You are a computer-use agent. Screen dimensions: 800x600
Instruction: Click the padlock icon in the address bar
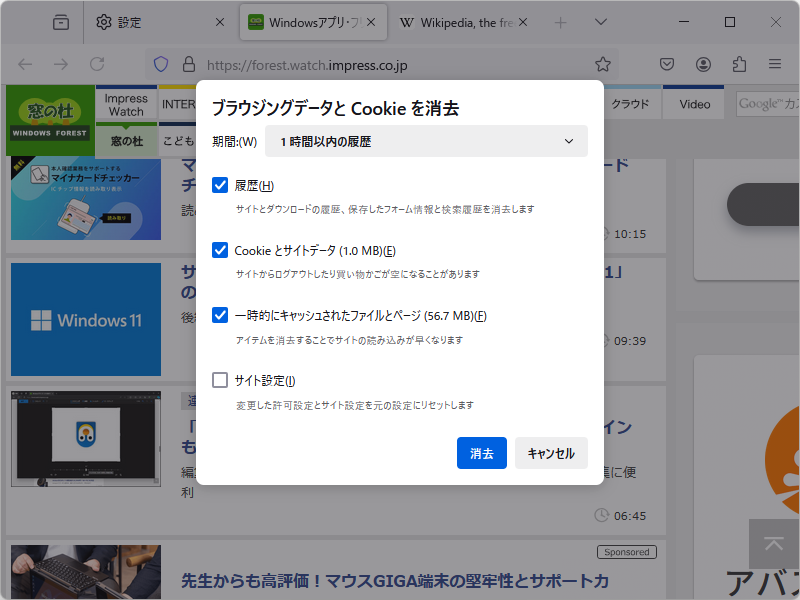pyautogui.click(x=188, y=63)
